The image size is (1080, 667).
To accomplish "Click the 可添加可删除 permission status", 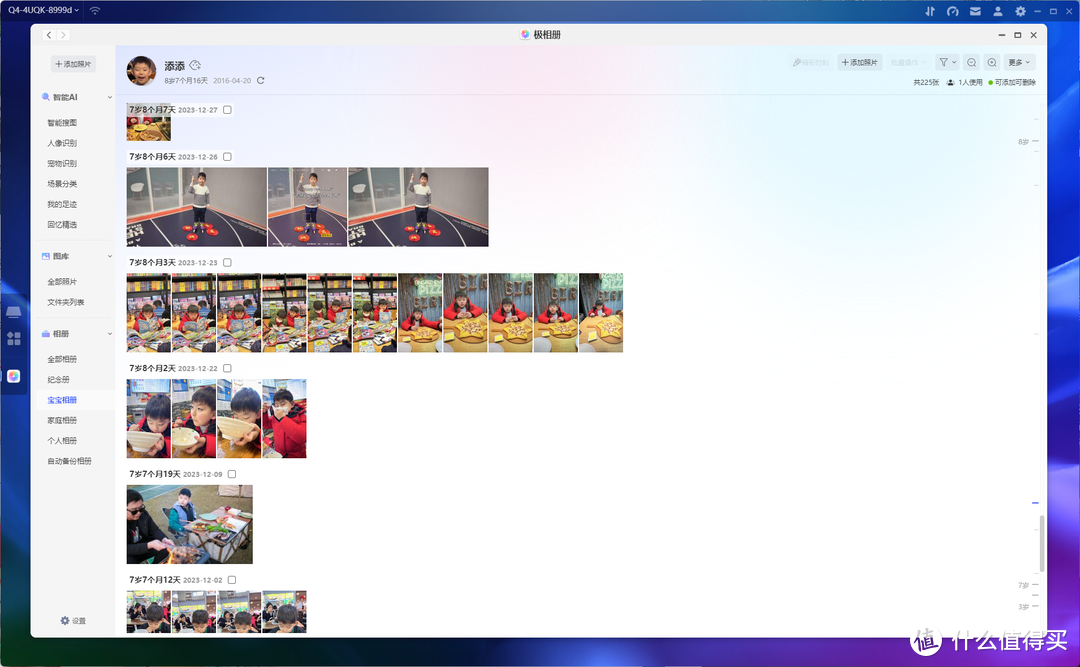I will pos(1012,83).
